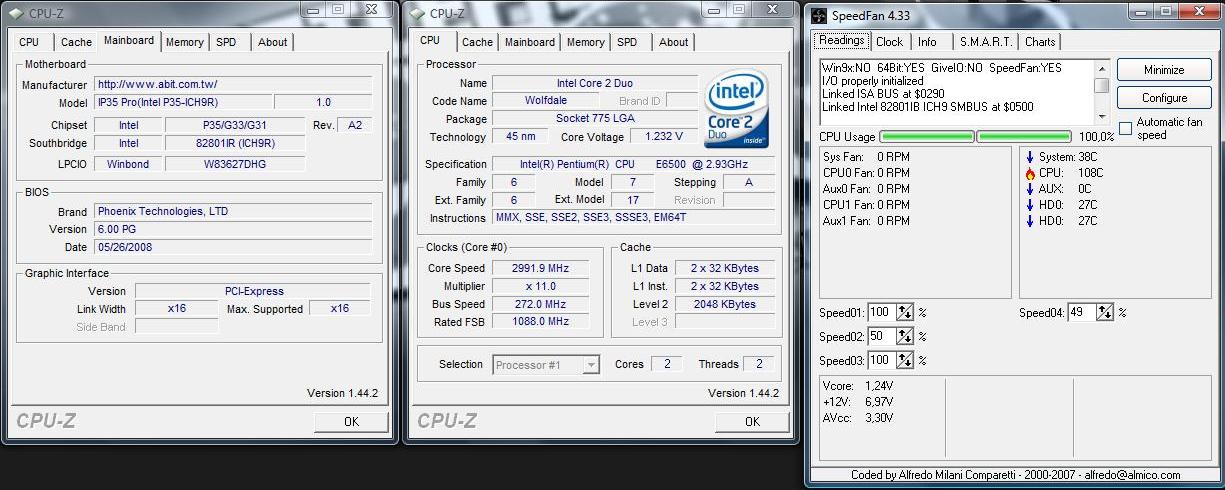Click the Intel Core 2 Duo logo
Screen dimensions: 1225x490
(737, 110)
